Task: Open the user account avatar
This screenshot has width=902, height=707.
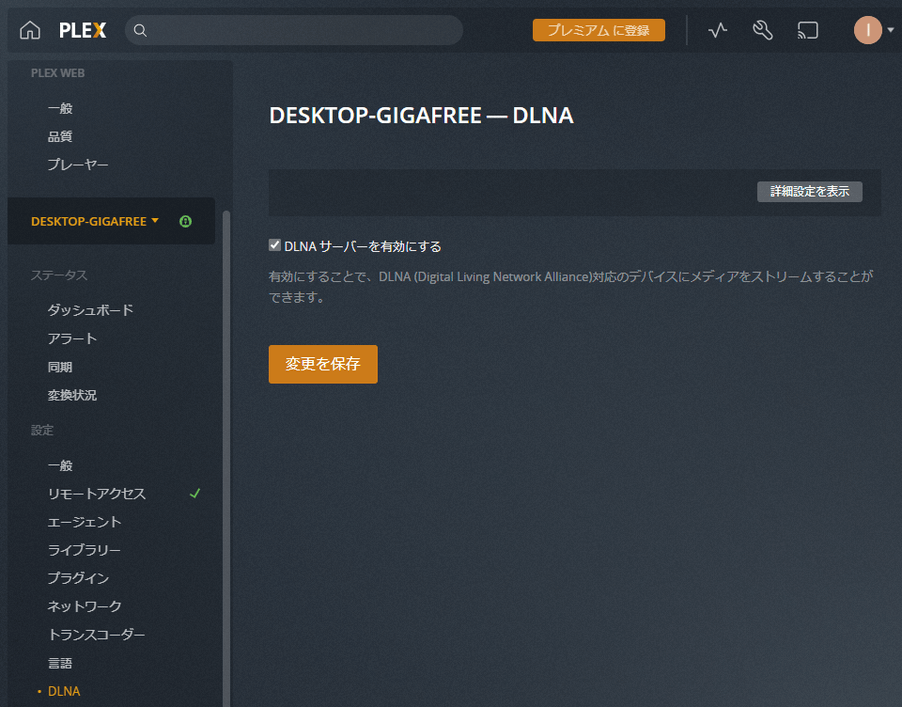Action: pos(867,30)
